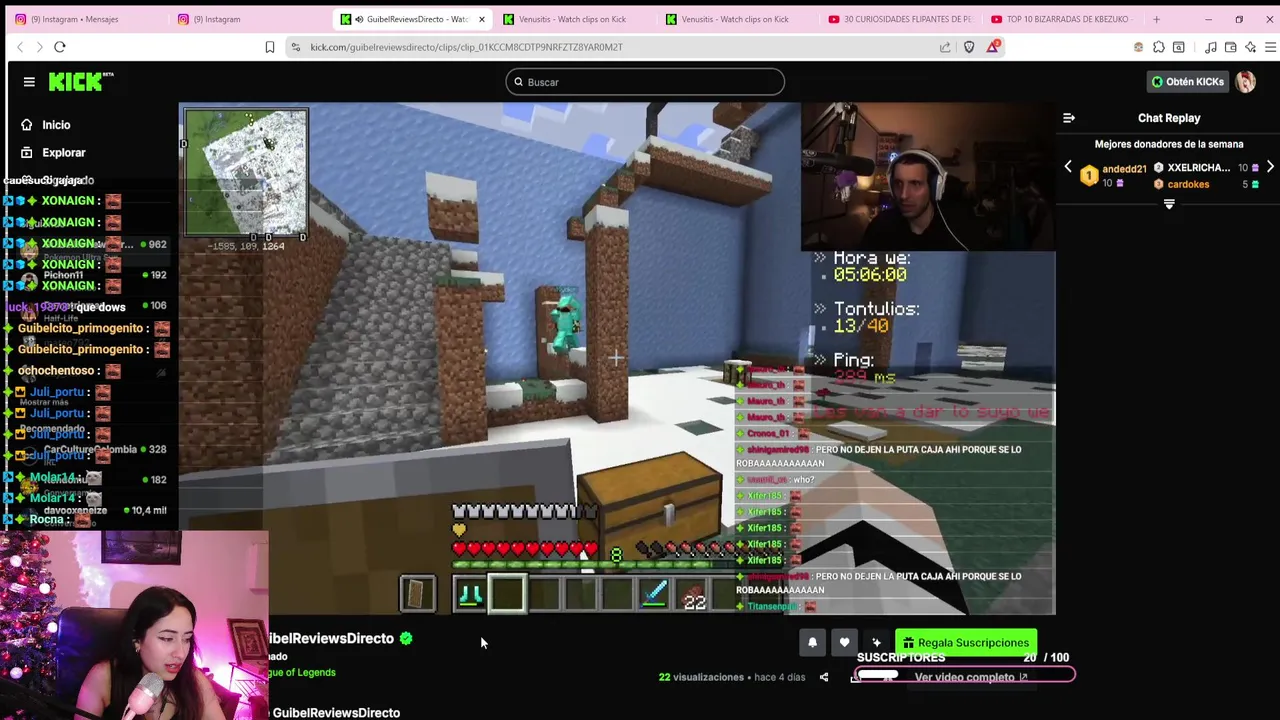Share the clip with share icon
The image size is (1280, 720).
824,677
